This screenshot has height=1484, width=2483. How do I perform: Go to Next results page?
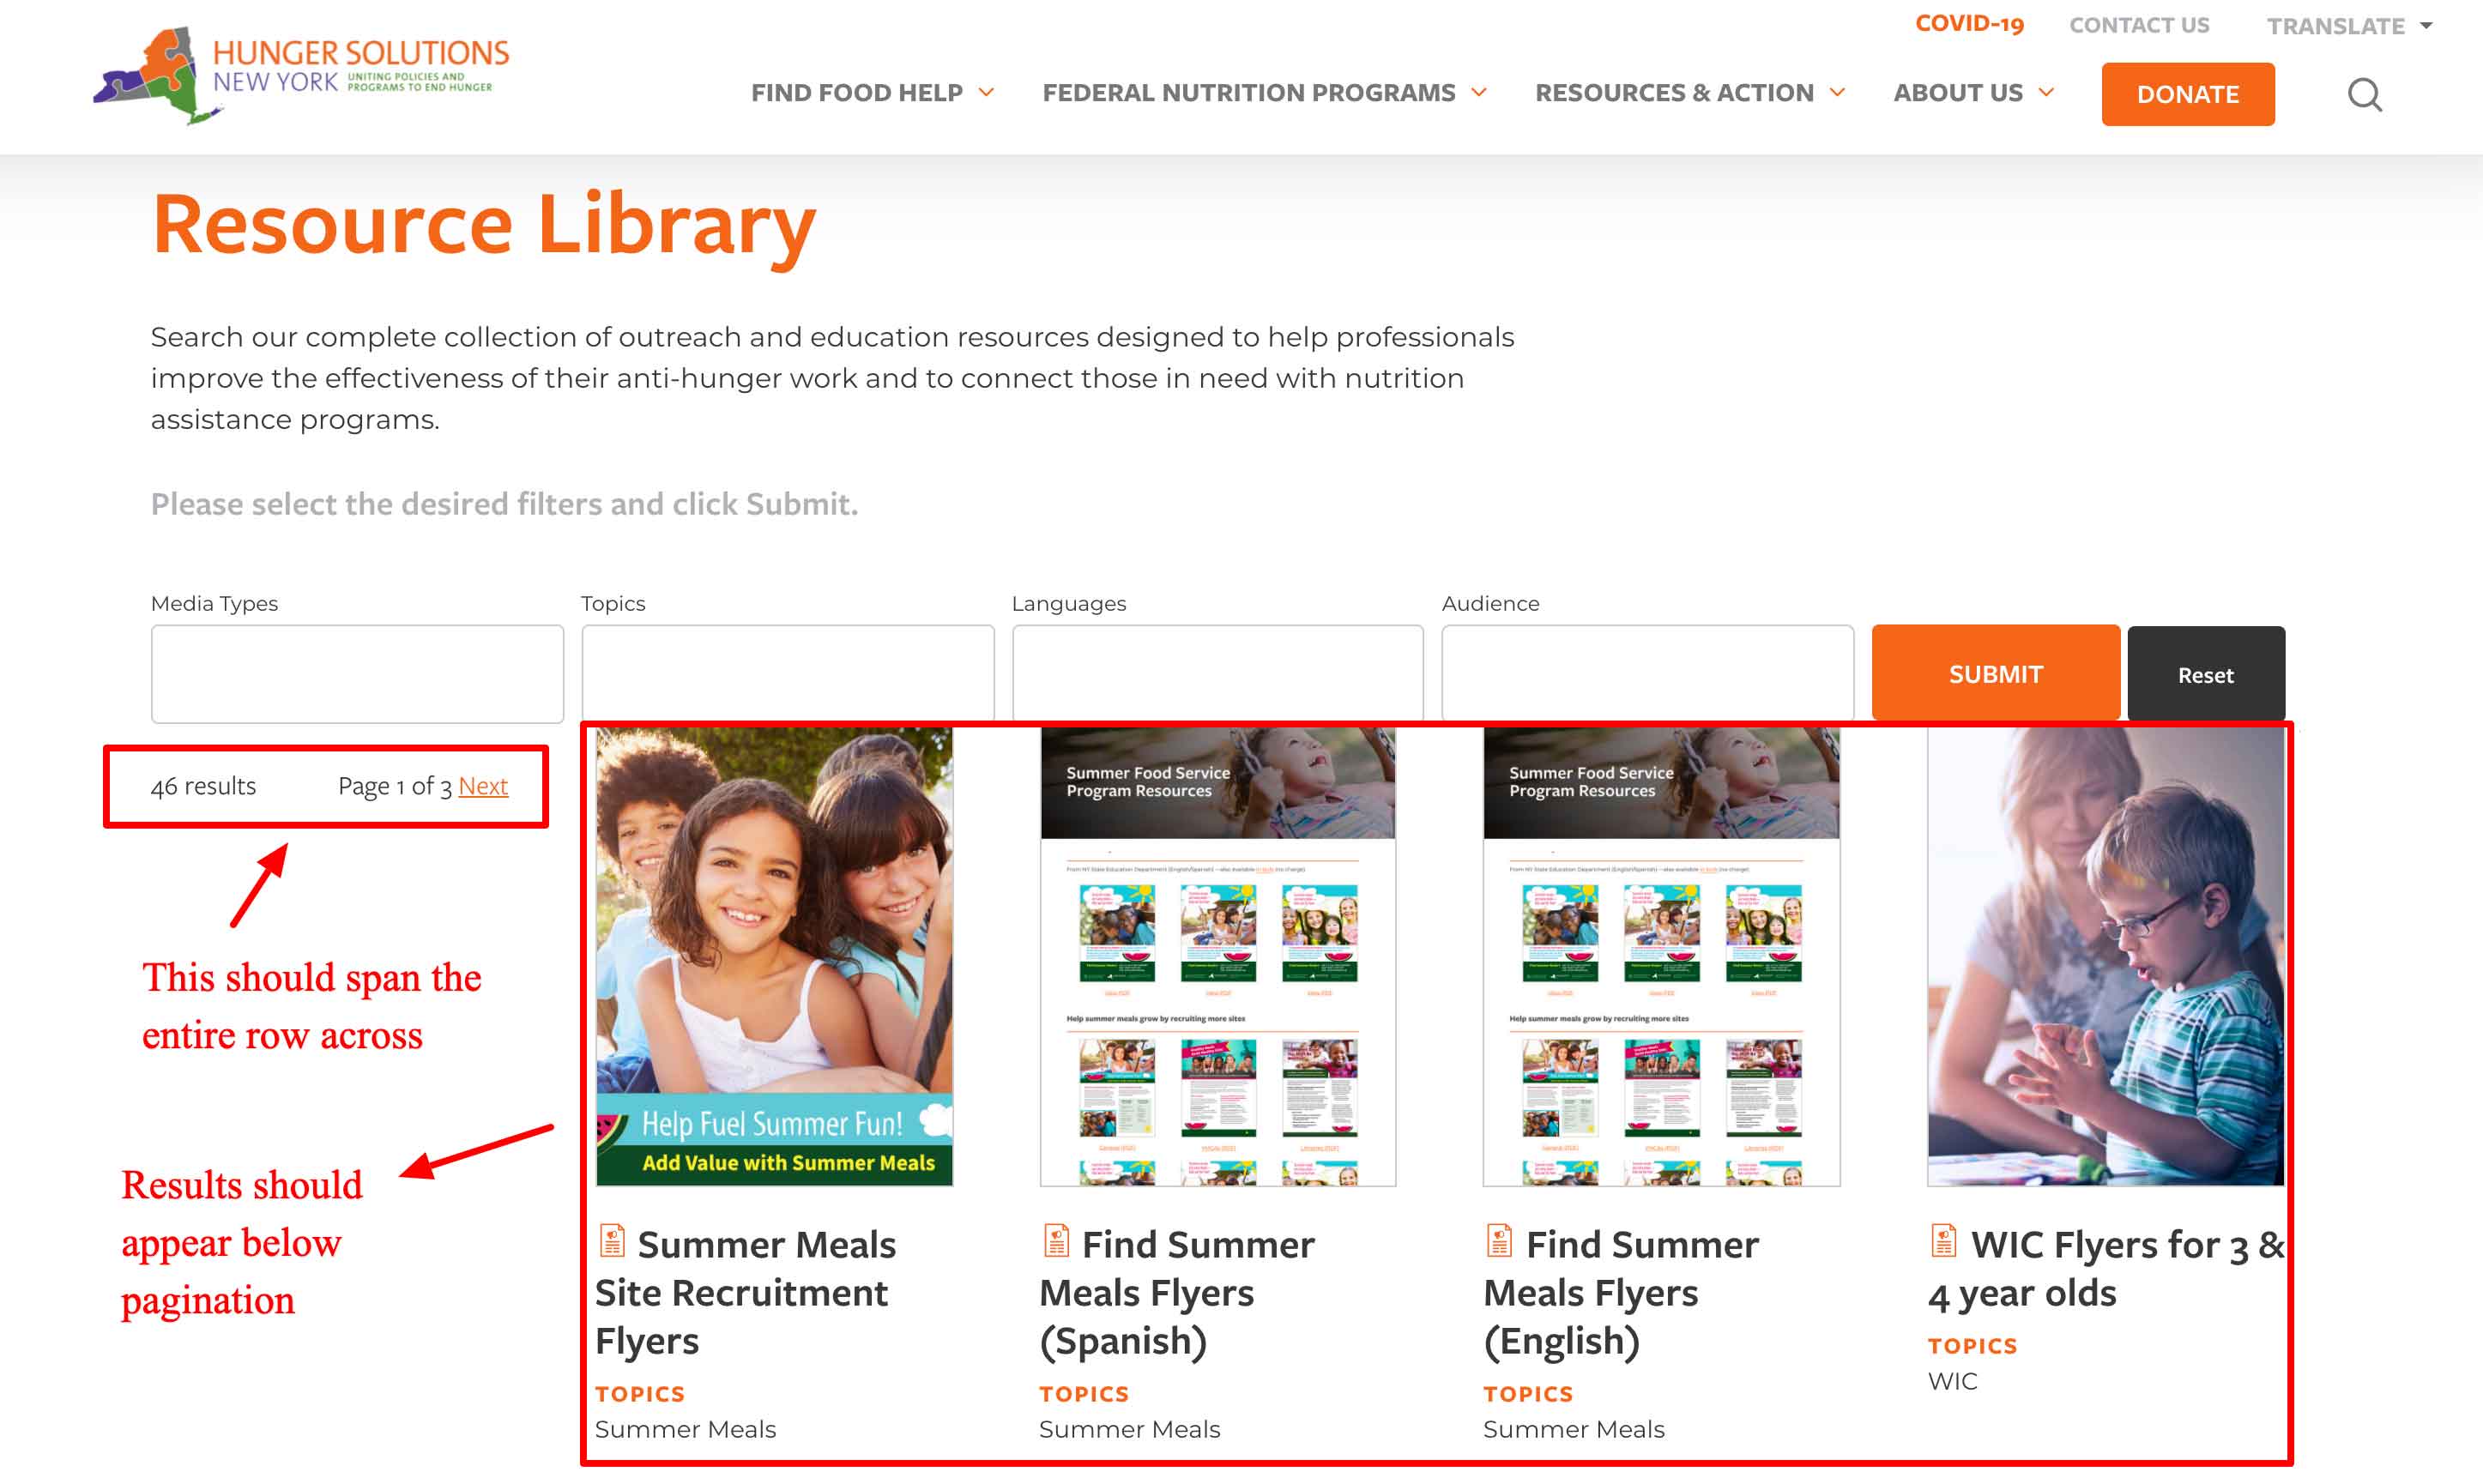tap(483, 786)
